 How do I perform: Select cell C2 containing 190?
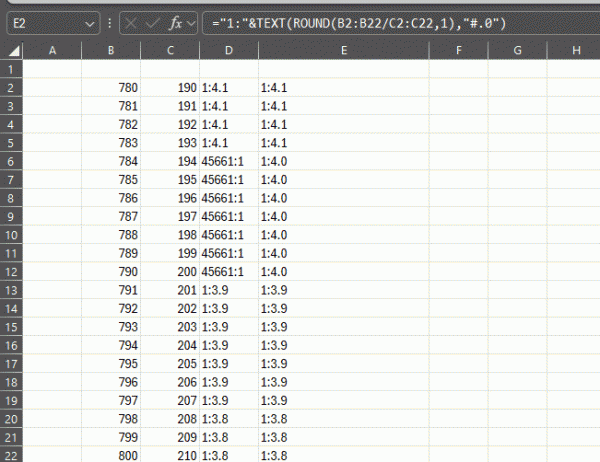[171, 88]
